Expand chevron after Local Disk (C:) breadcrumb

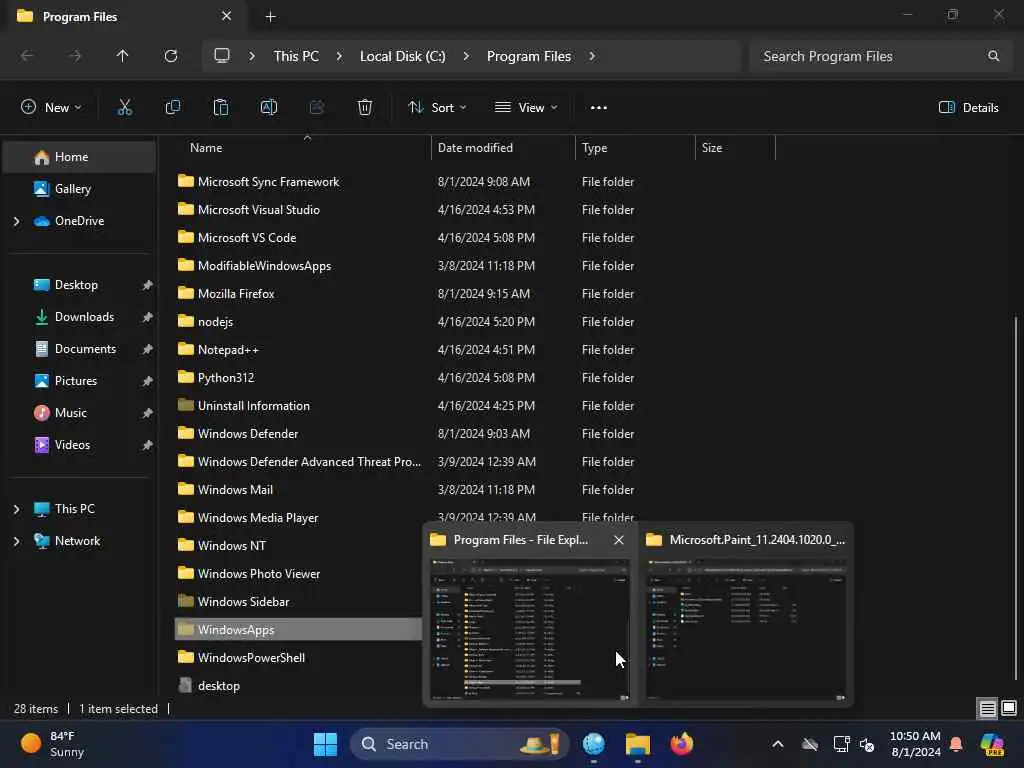(x=466, y=56)
